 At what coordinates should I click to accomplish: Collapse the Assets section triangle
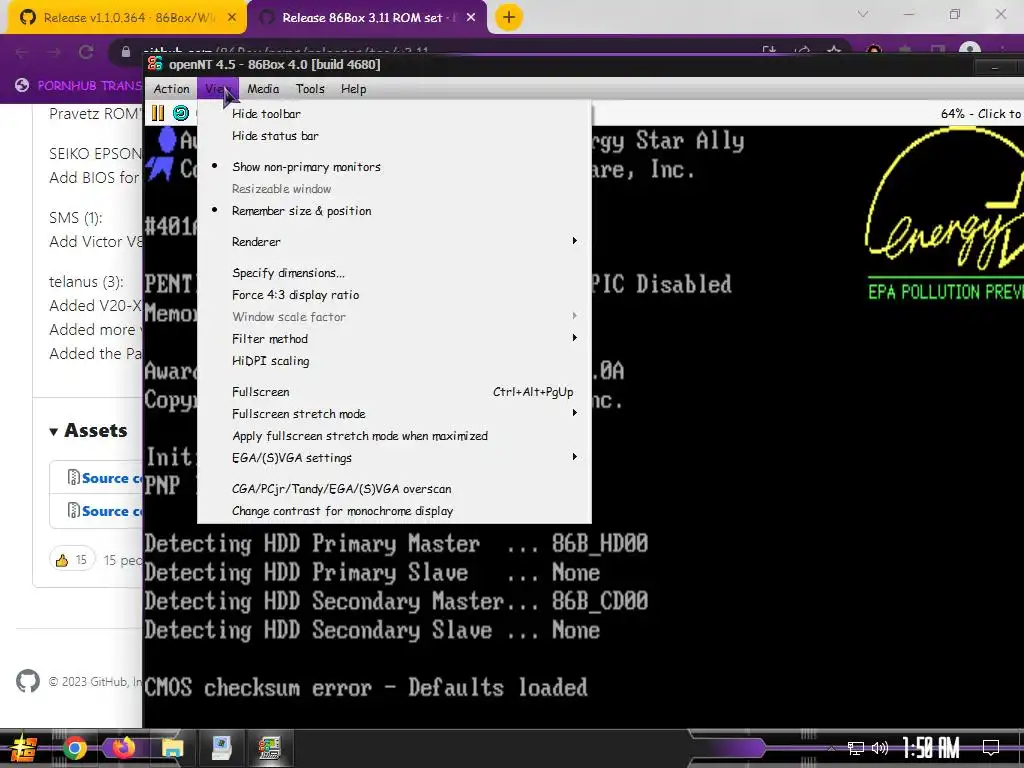point(54,431)
